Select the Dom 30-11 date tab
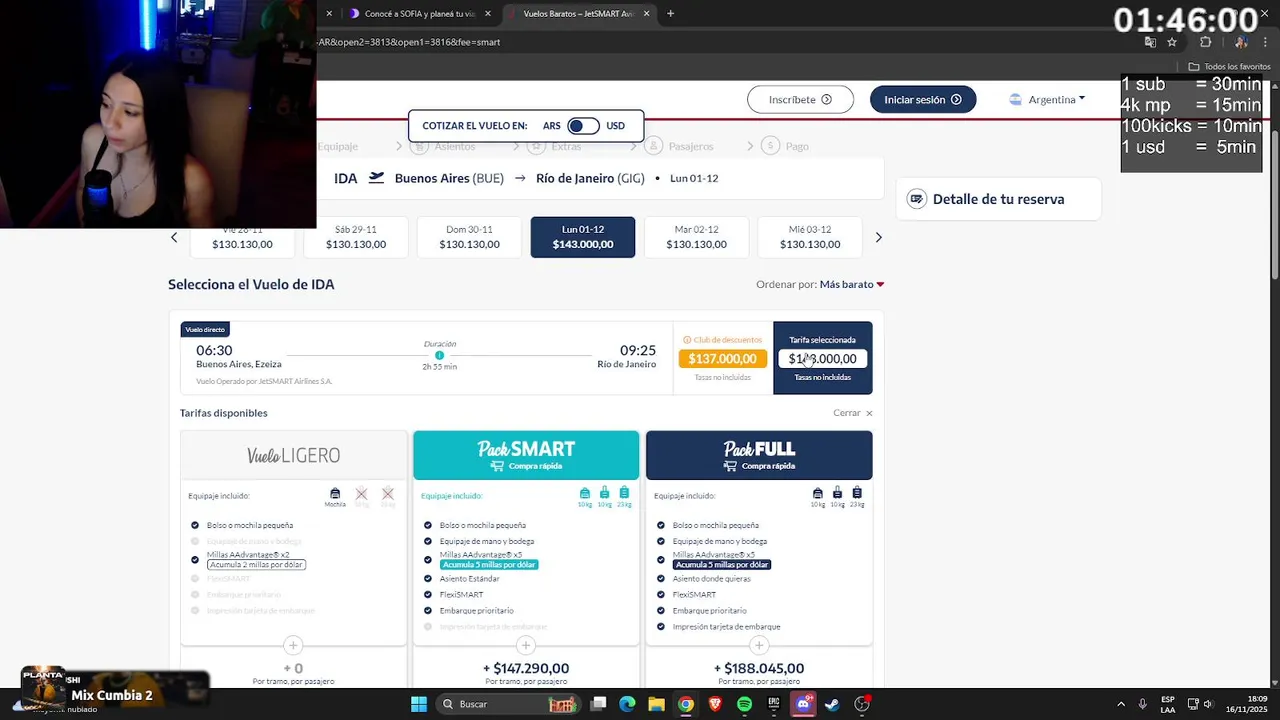1280x720 pixels. pos(469,237)
